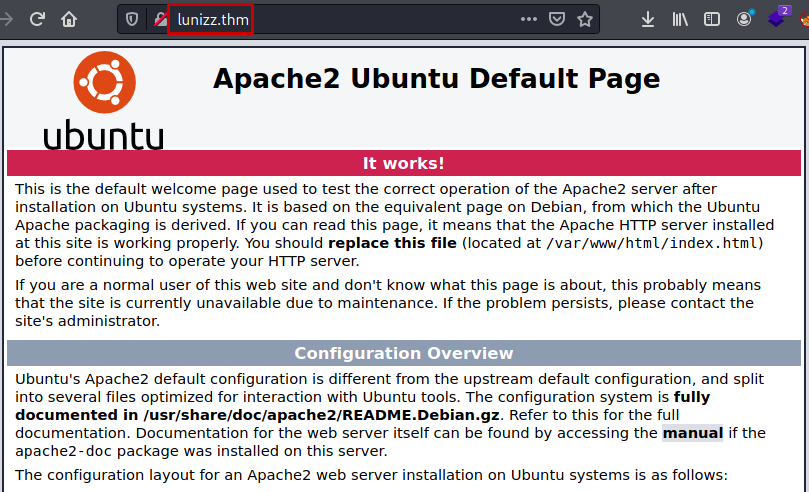Click the Apache2 Ubuntu Default Page heading

click(436, 79)
